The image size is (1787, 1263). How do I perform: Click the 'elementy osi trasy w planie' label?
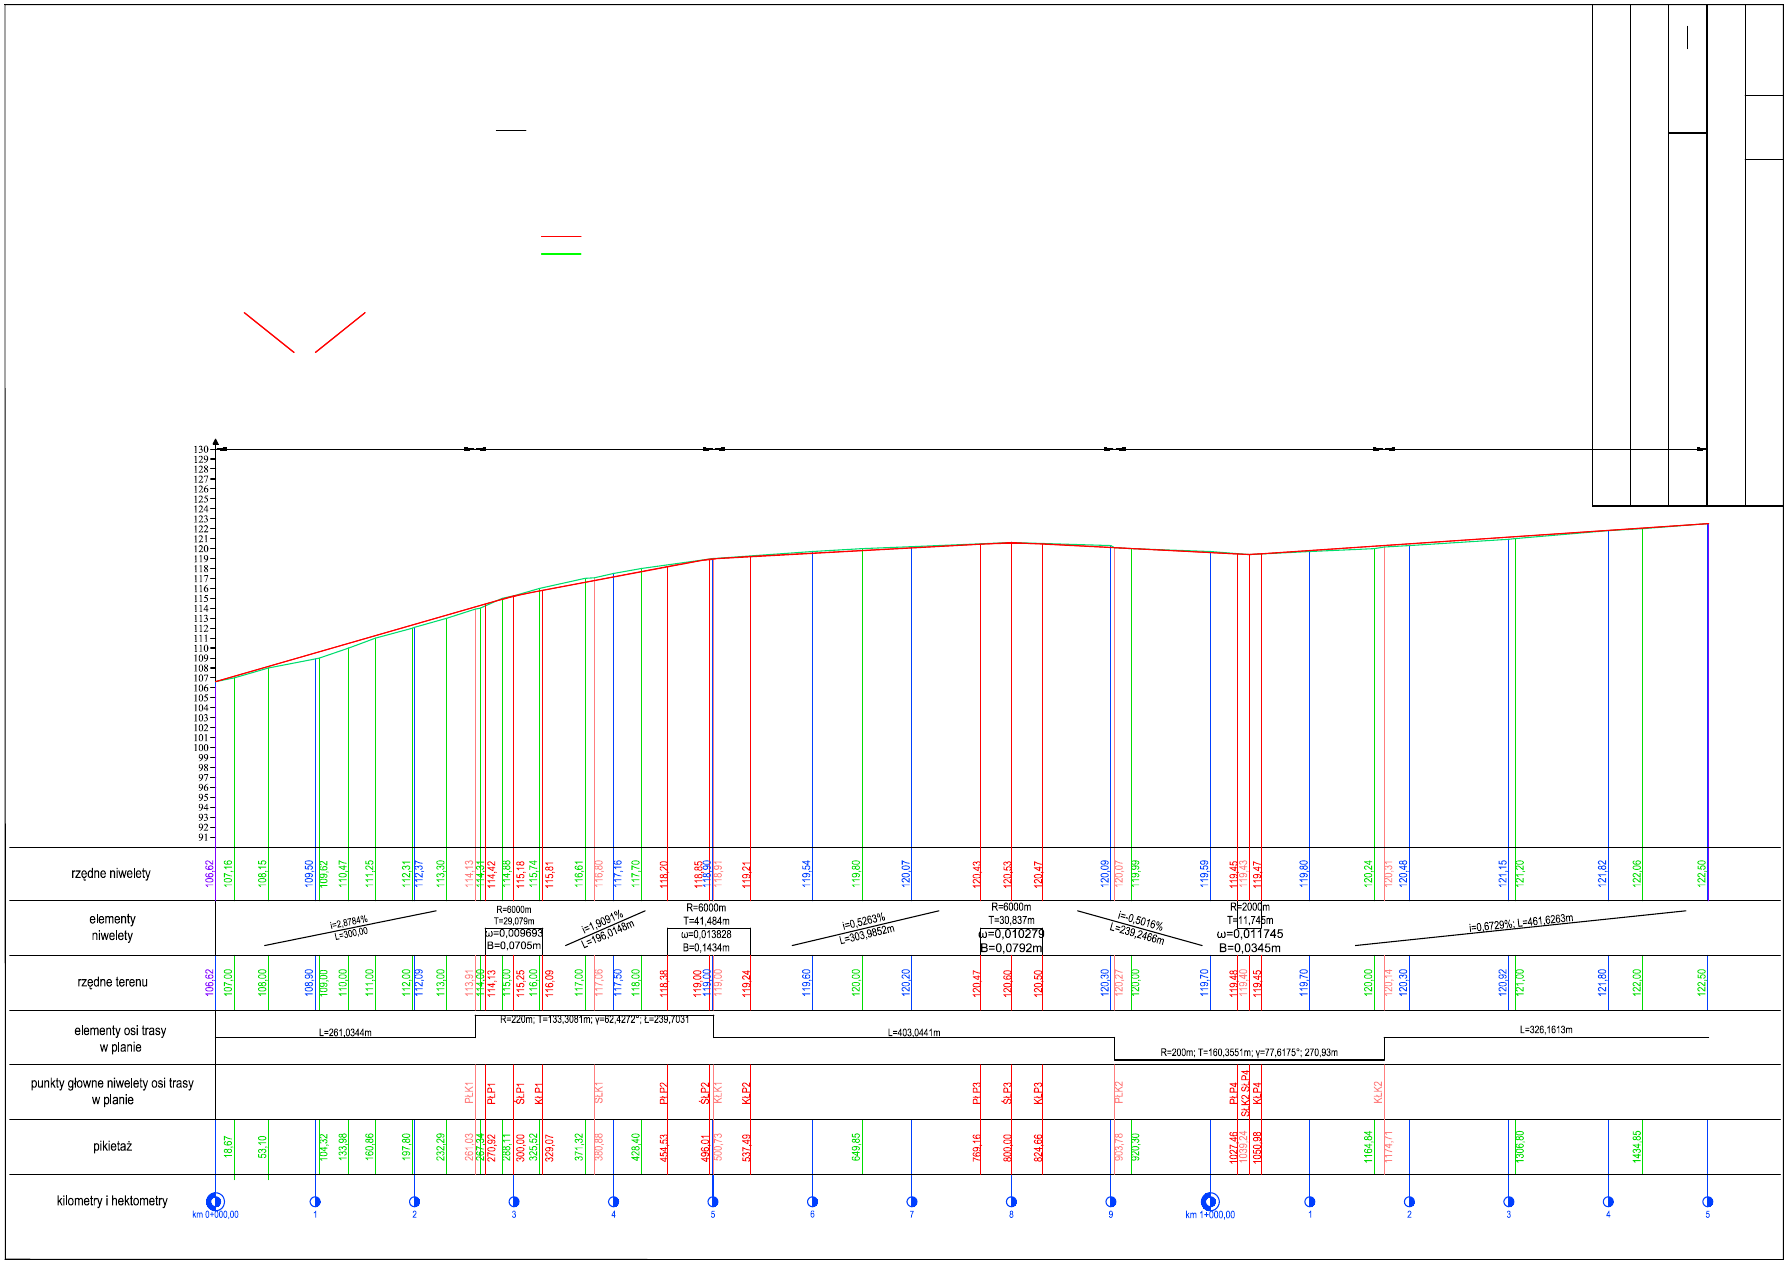(x=120, y=1039)
